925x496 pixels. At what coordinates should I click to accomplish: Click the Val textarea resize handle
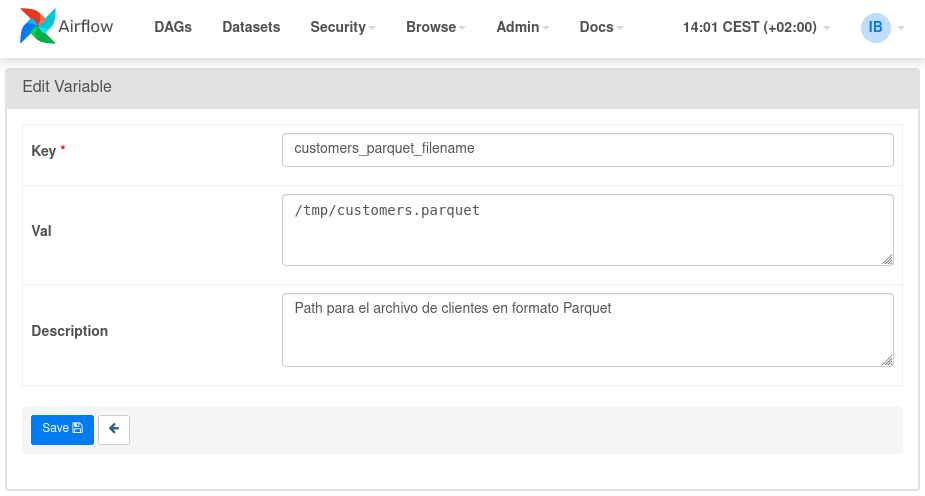click(x=887, y=259)
